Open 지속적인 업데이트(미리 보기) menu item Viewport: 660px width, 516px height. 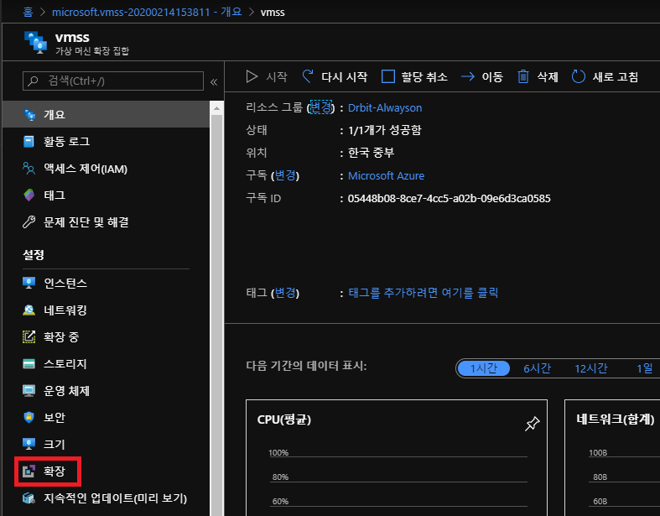106,498
